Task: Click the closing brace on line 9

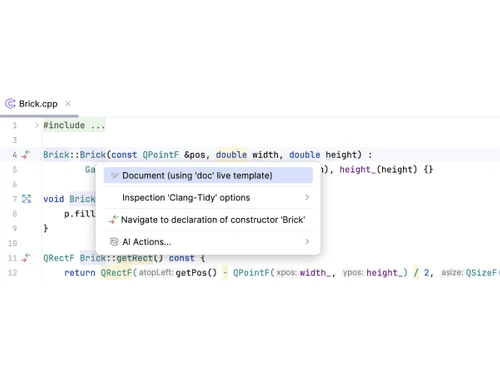Action: pos(46,228)
